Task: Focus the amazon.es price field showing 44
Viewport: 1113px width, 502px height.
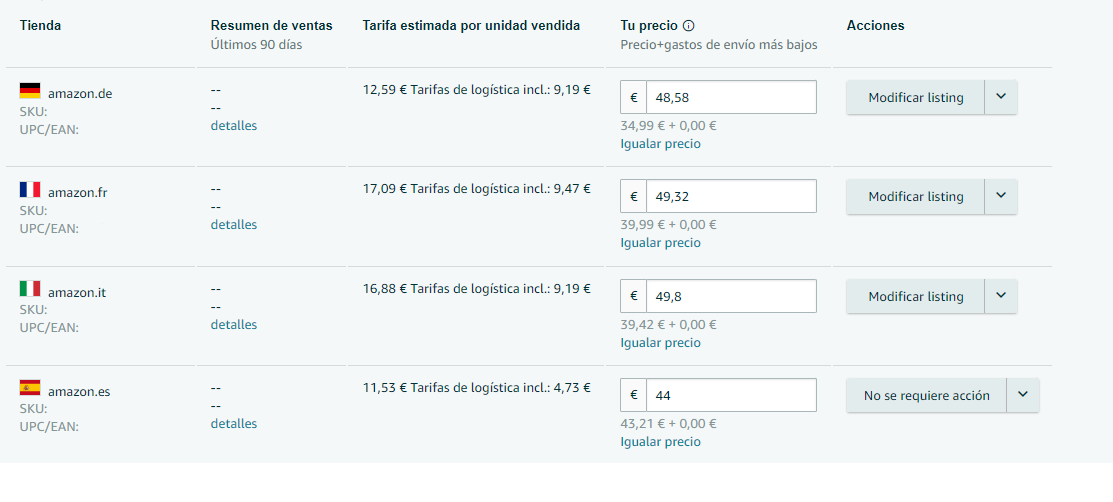Action: tap(730, 395)
